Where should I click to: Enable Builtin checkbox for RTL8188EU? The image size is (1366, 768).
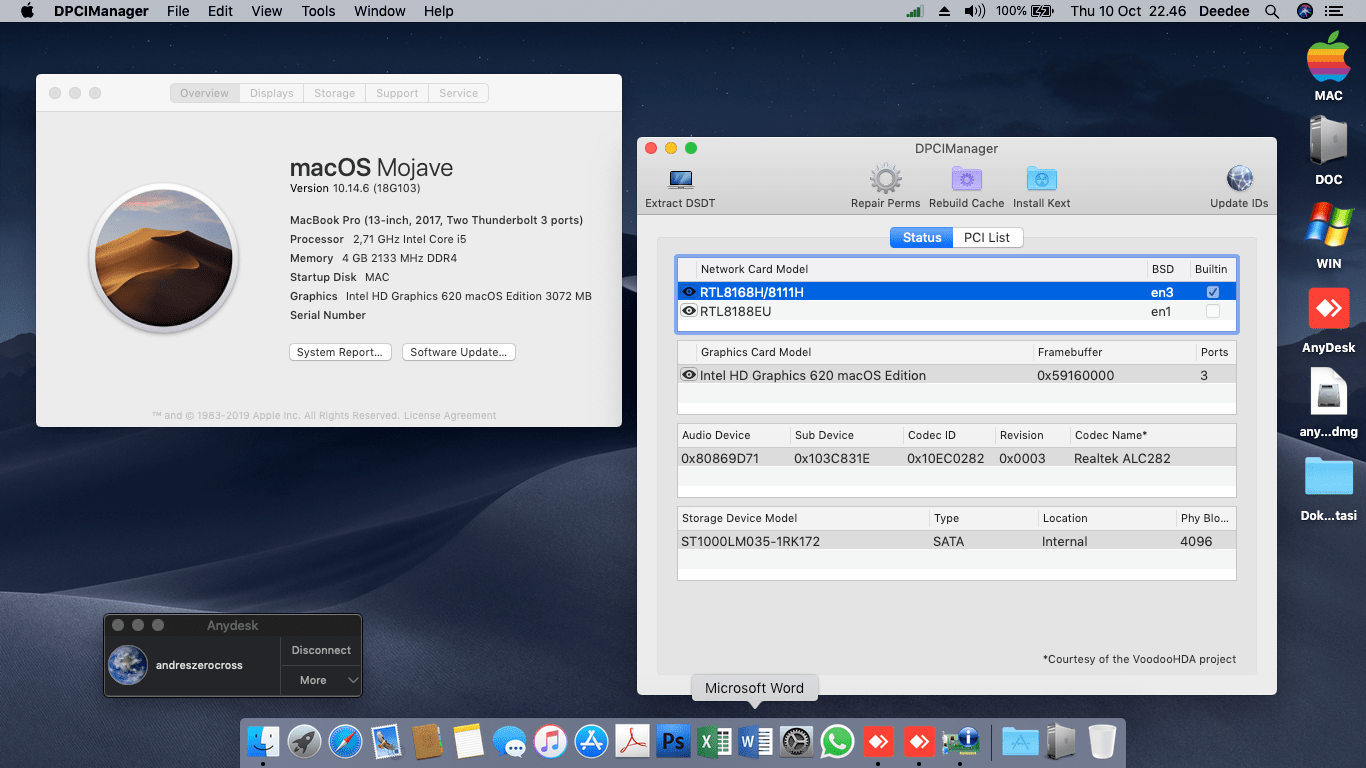tap(1212, 312)
